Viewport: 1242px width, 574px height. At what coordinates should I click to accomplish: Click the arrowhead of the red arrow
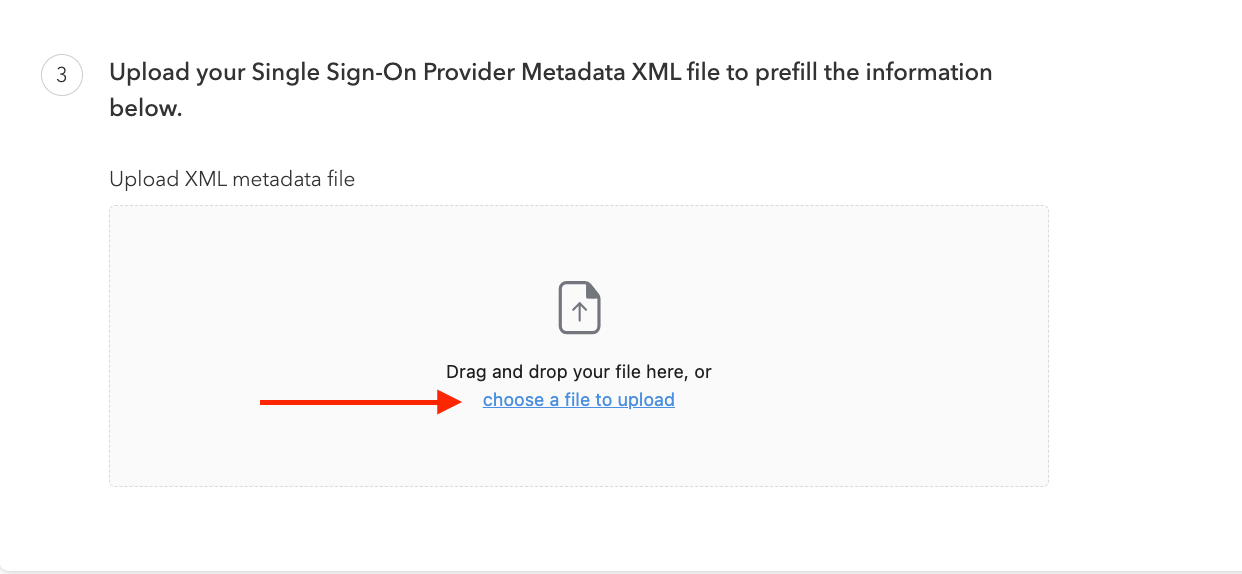click(x=450, y=402)
